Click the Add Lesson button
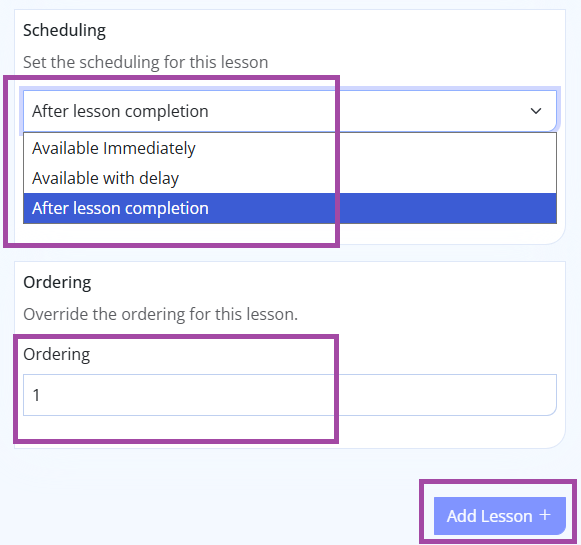Image resolution: width=581 pixels, height=545 pixels. point(499,516)
